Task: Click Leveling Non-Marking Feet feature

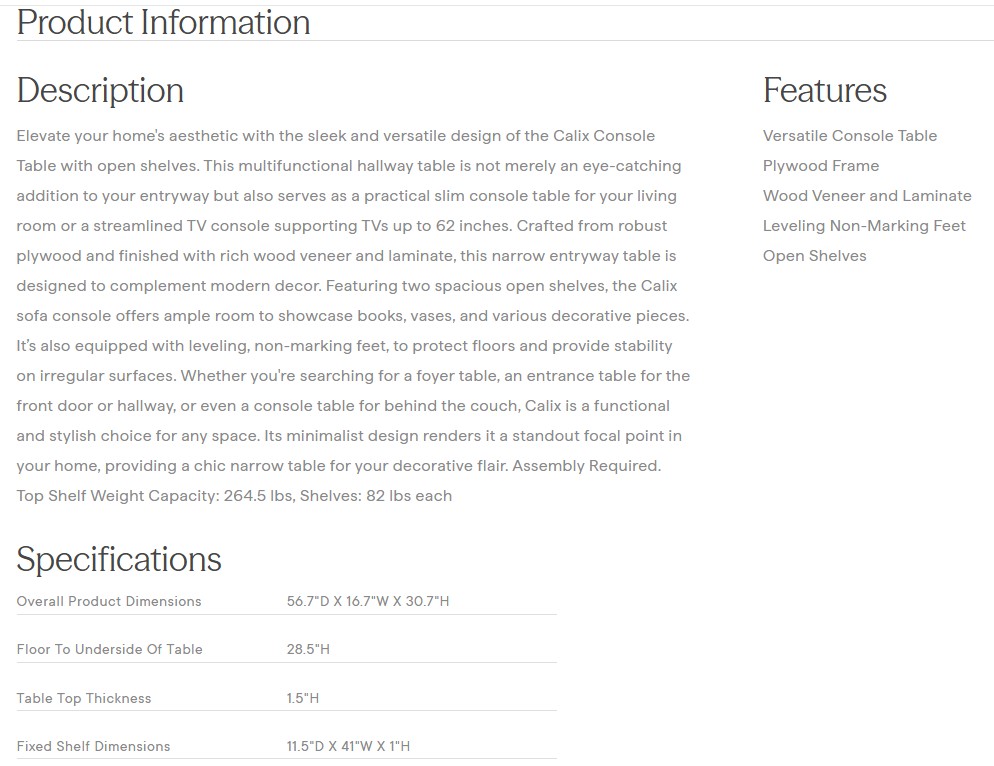Action: click(863, 226)
